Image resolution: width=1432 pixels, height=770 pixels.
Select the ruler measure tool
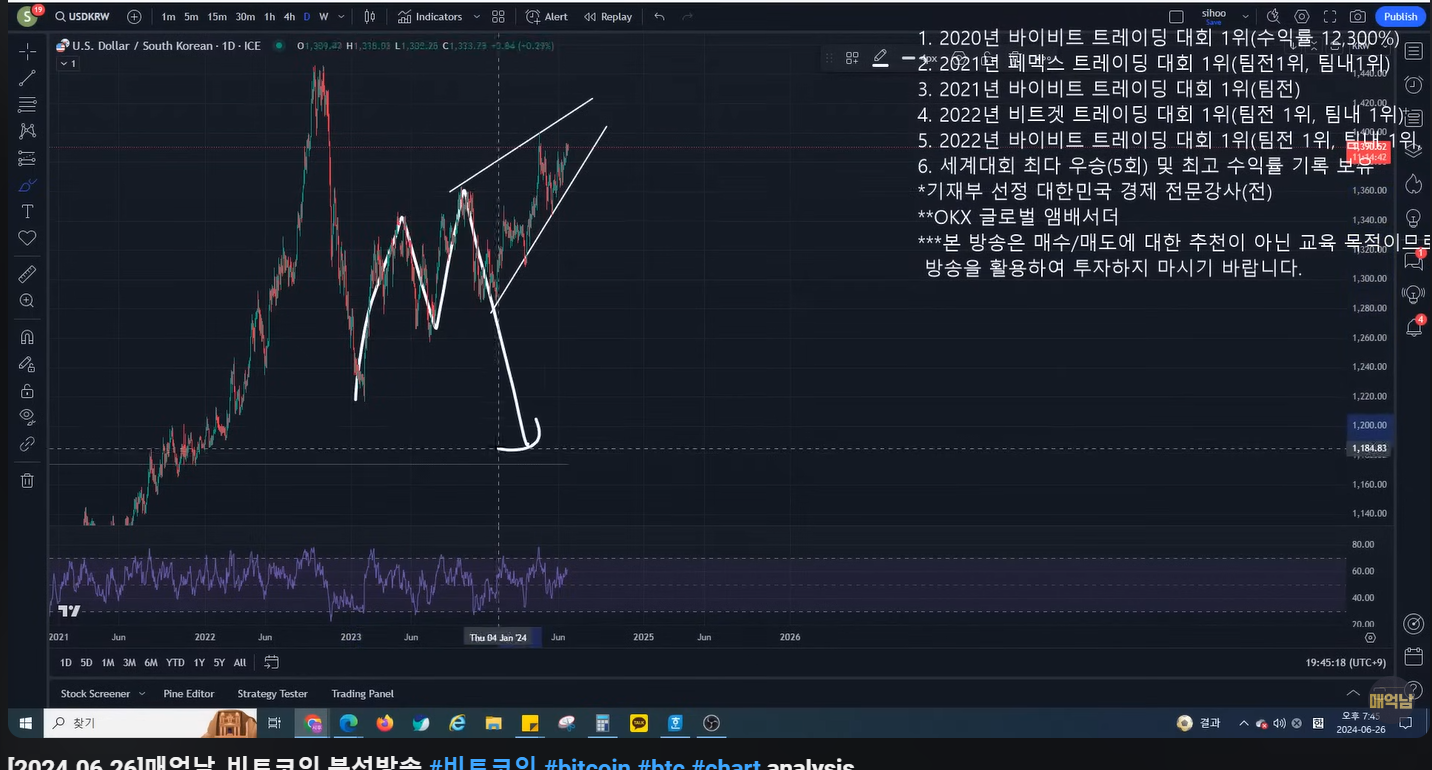(x=27, y=273)
